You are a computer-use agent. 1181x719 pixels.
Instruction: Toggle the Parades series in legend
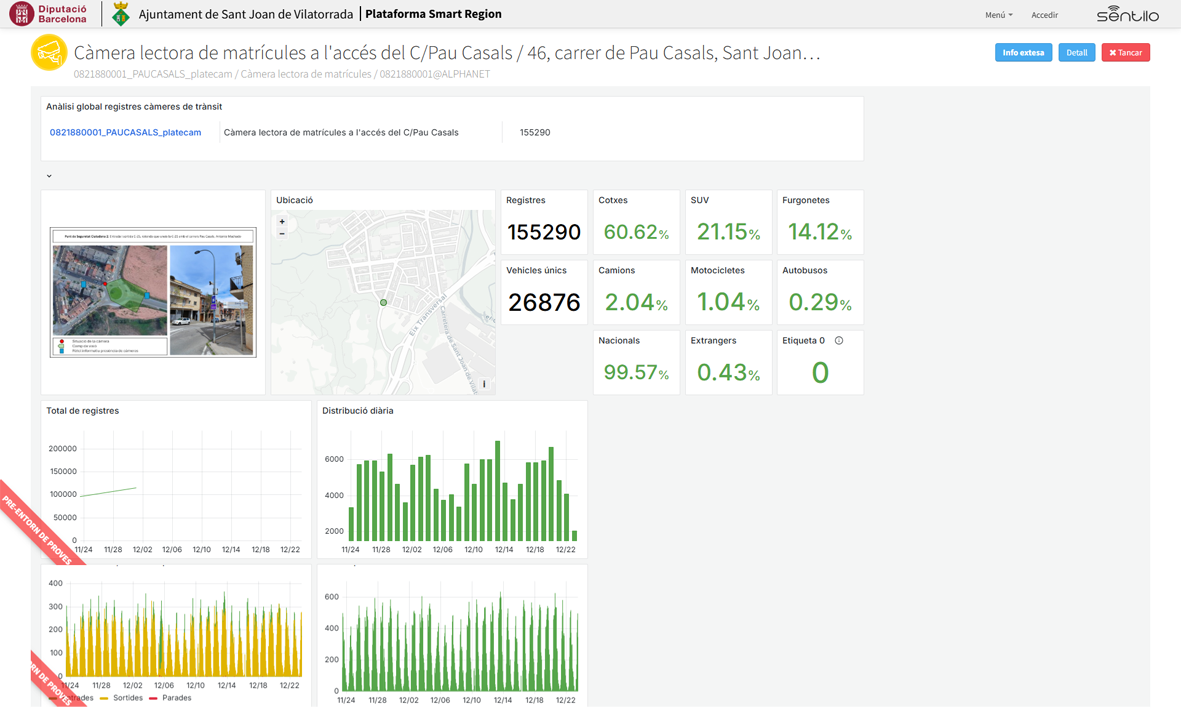tap(170, 698)
